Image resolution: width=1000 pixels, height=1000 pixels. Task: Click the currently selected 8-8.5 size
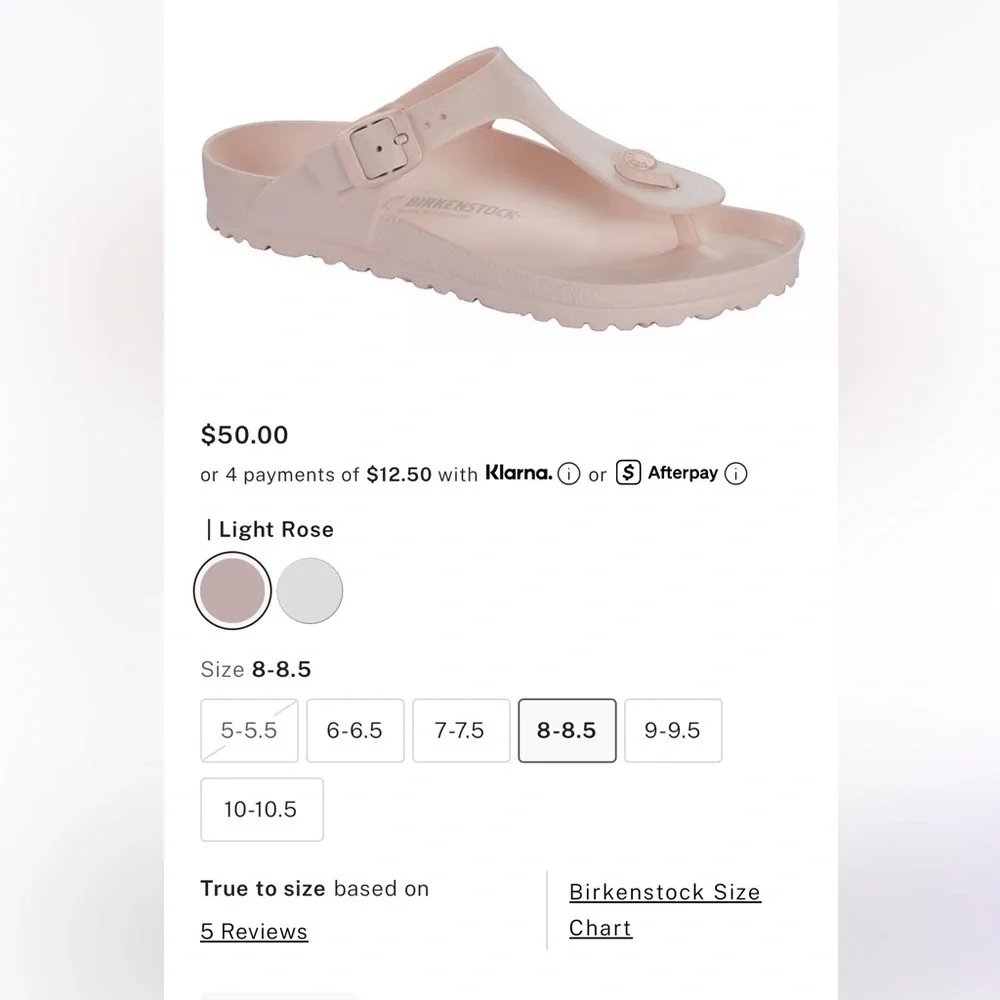tap(566, 731)
